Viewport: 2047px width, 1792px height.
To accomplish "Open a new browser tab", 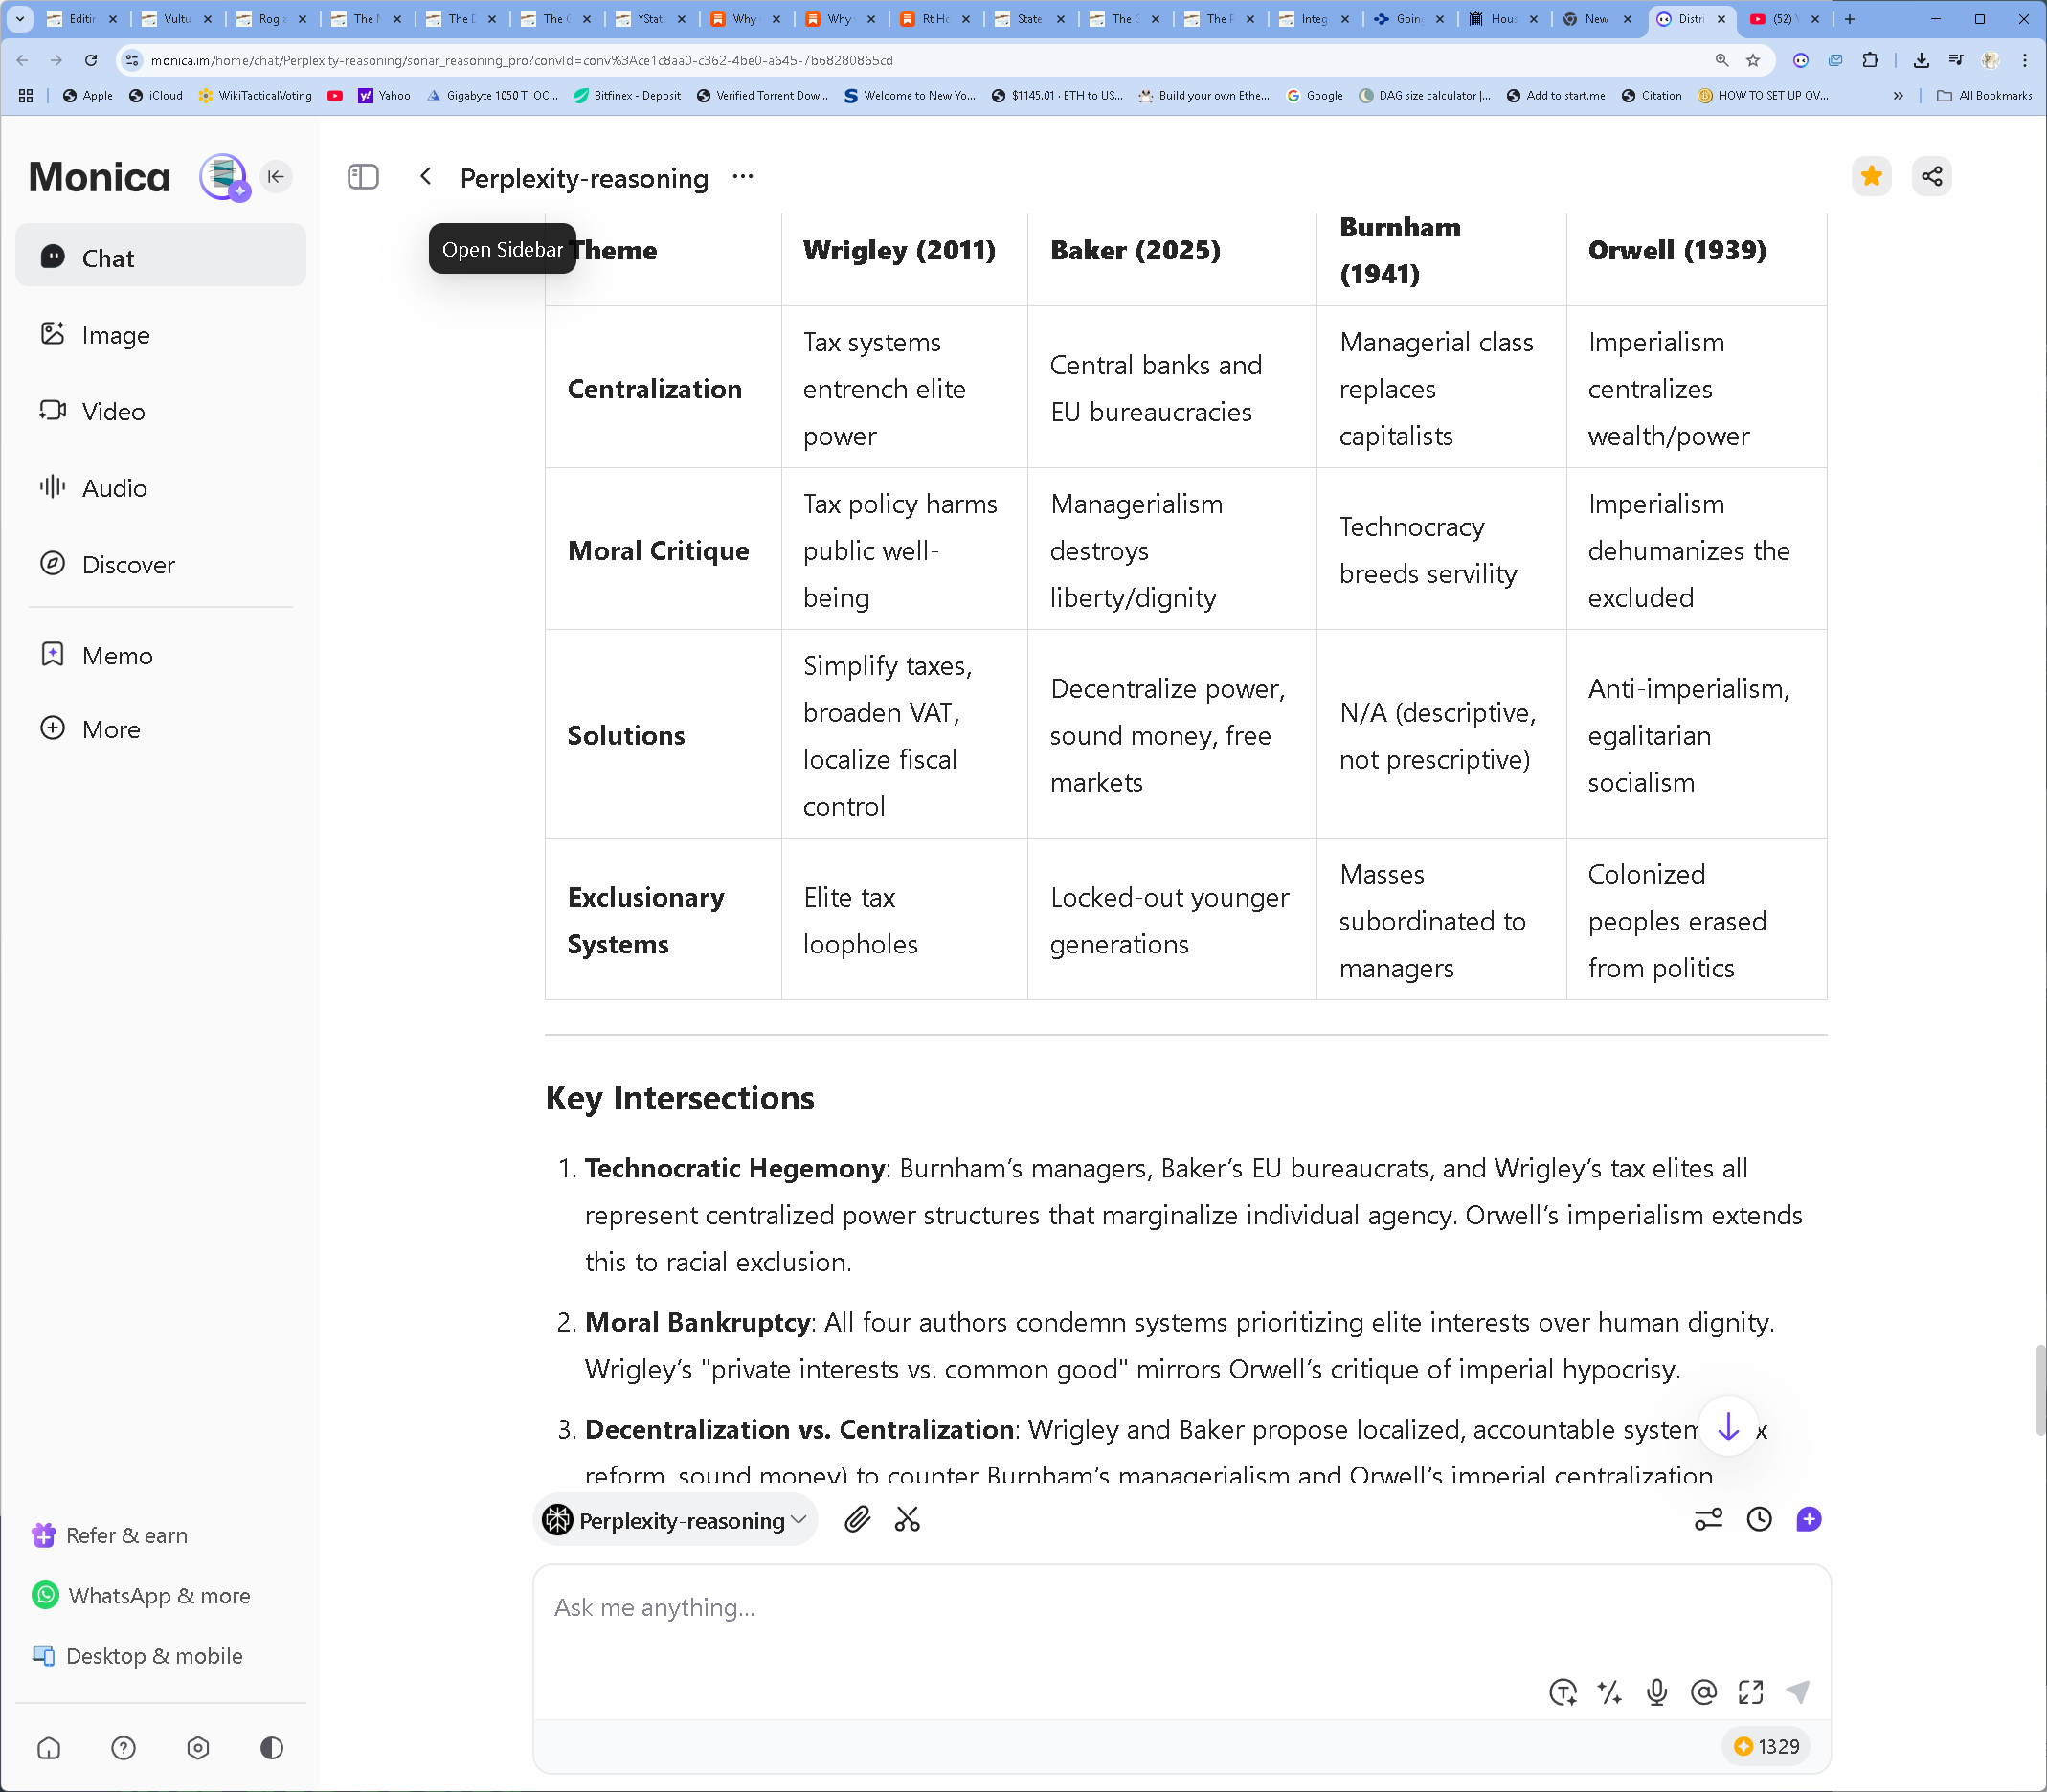I will [1849, 19].
